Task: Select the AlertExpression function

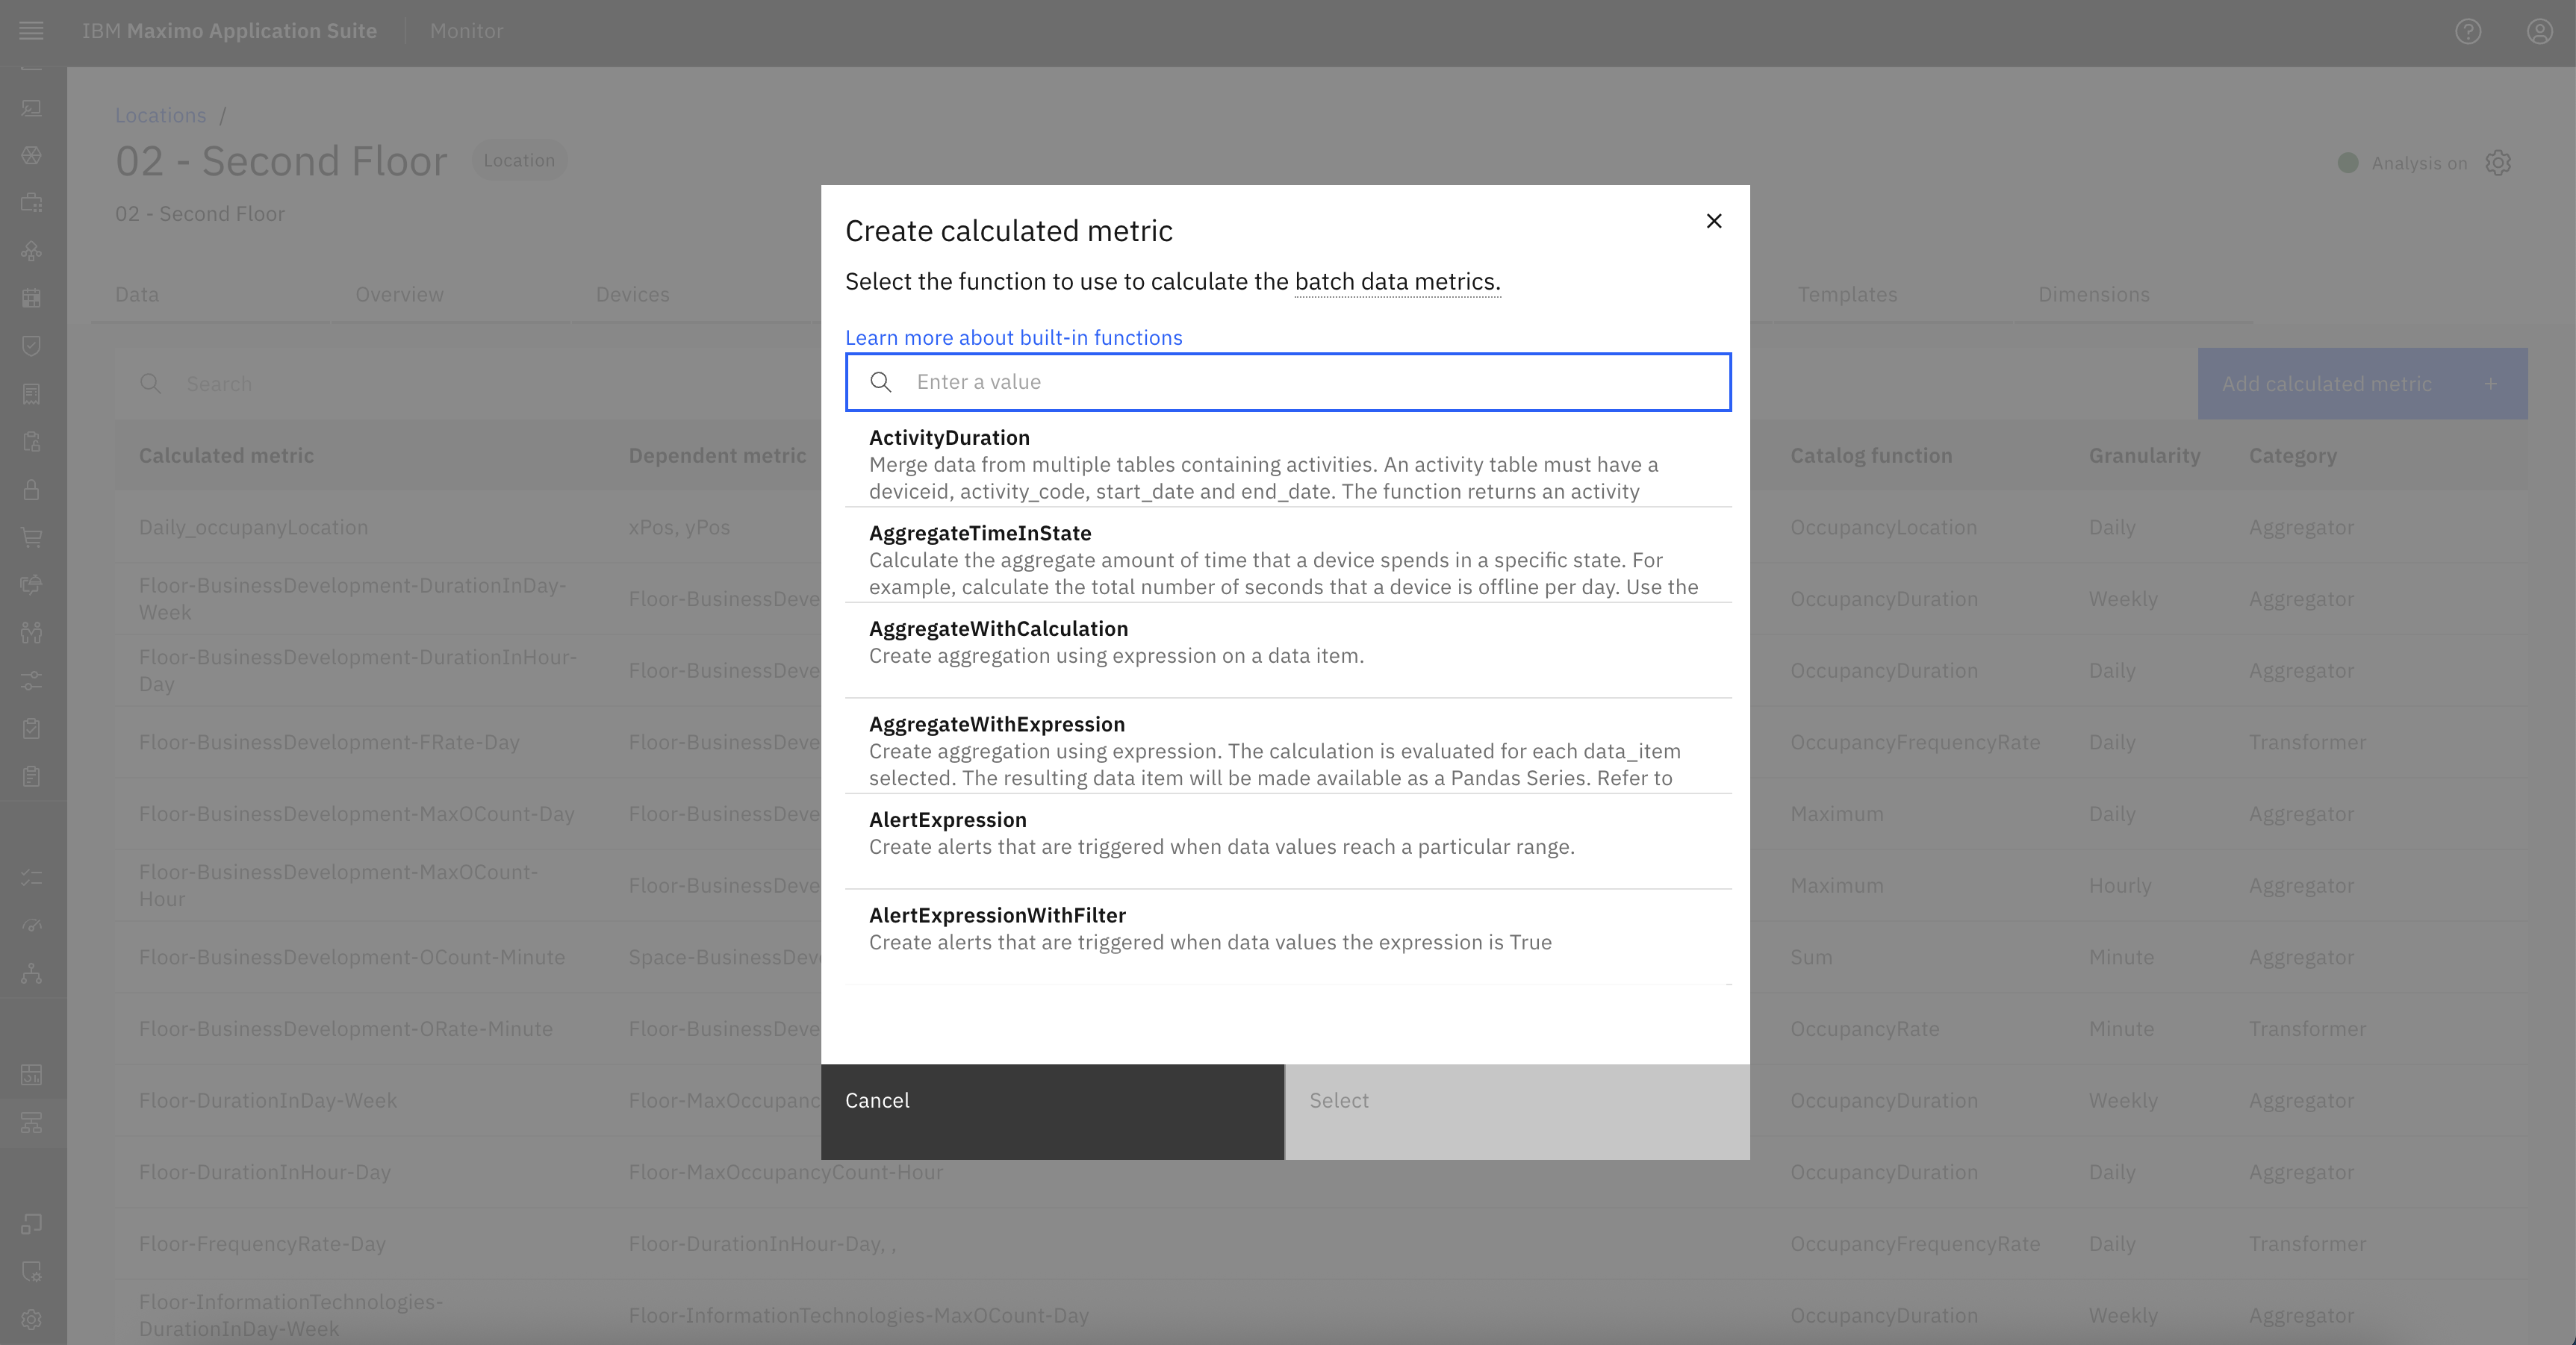Action: coord(1288,841)
